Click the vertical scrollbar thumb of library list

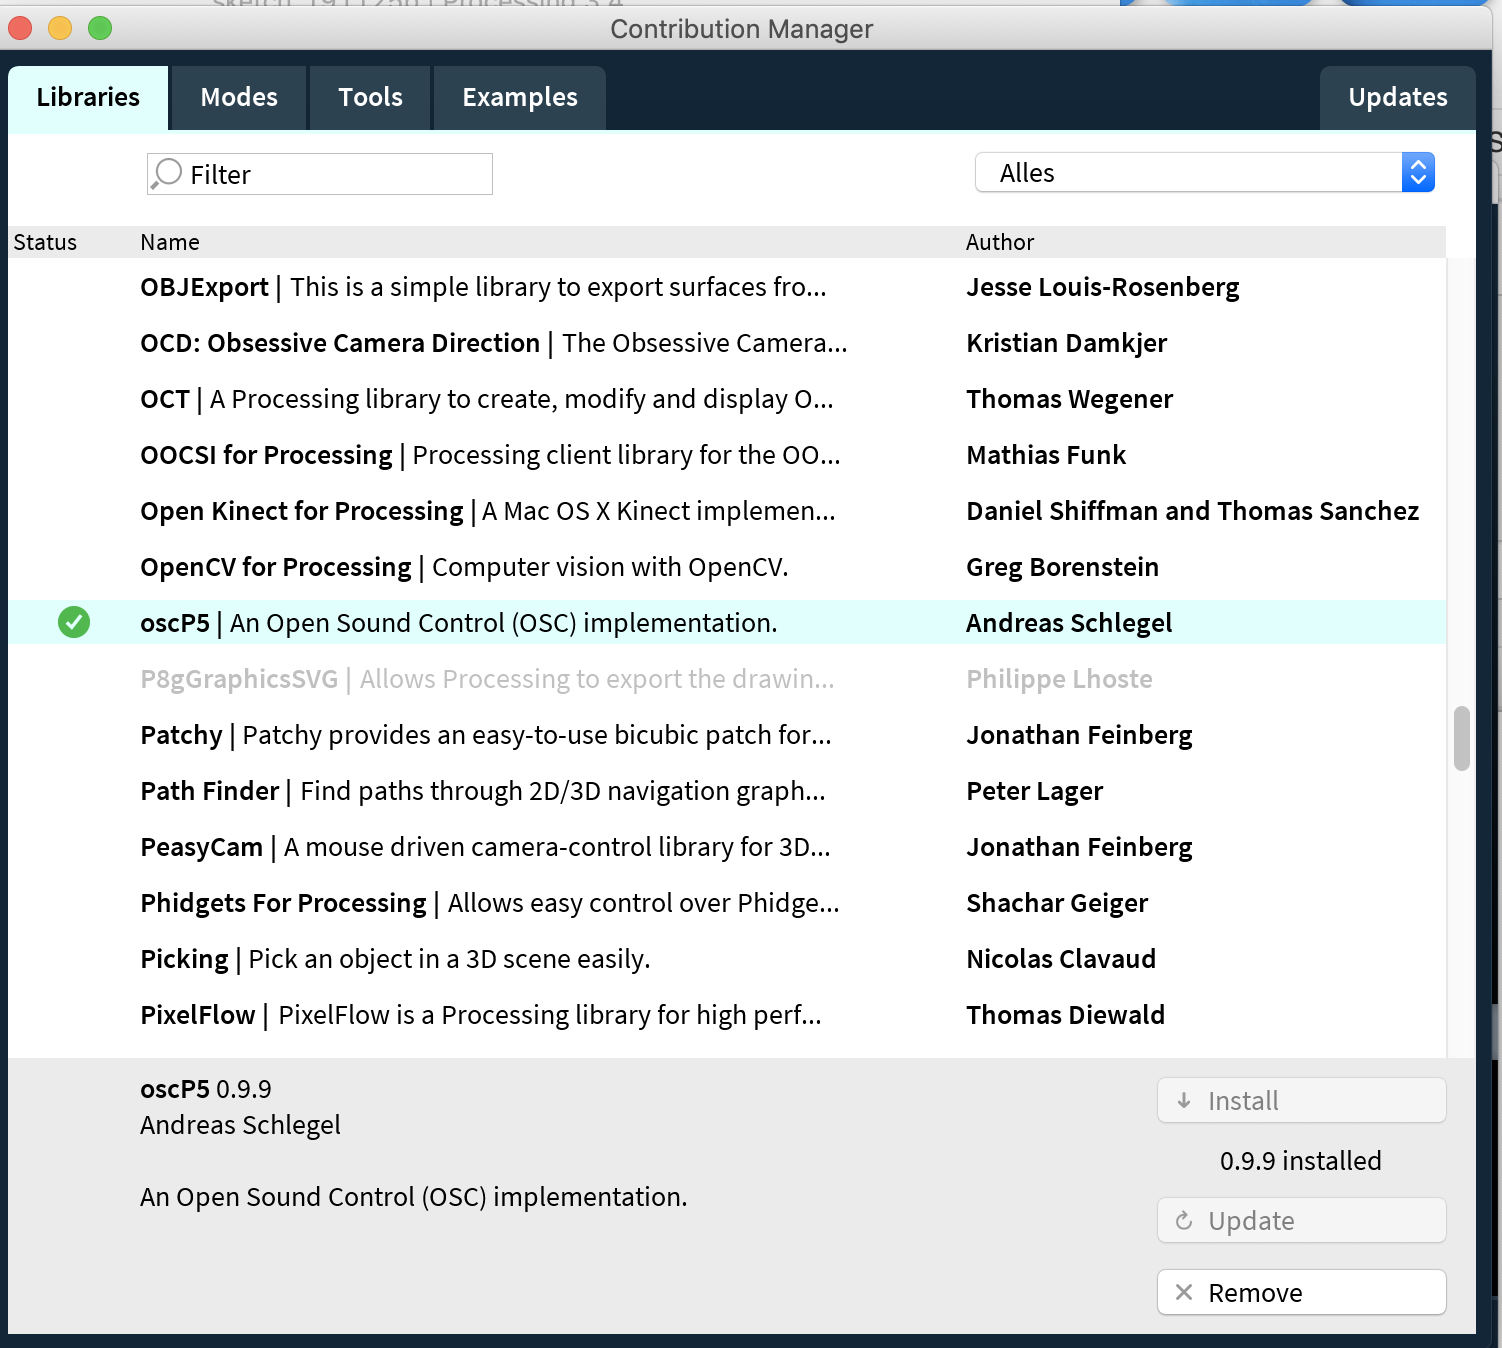[1461, 738]
